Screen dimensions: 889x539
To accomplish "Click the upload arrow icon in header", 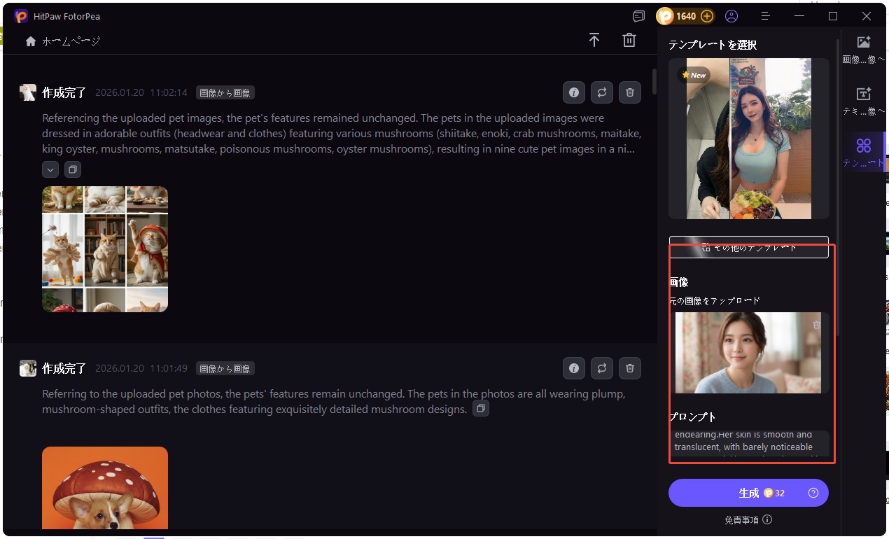I will point(594,40).
